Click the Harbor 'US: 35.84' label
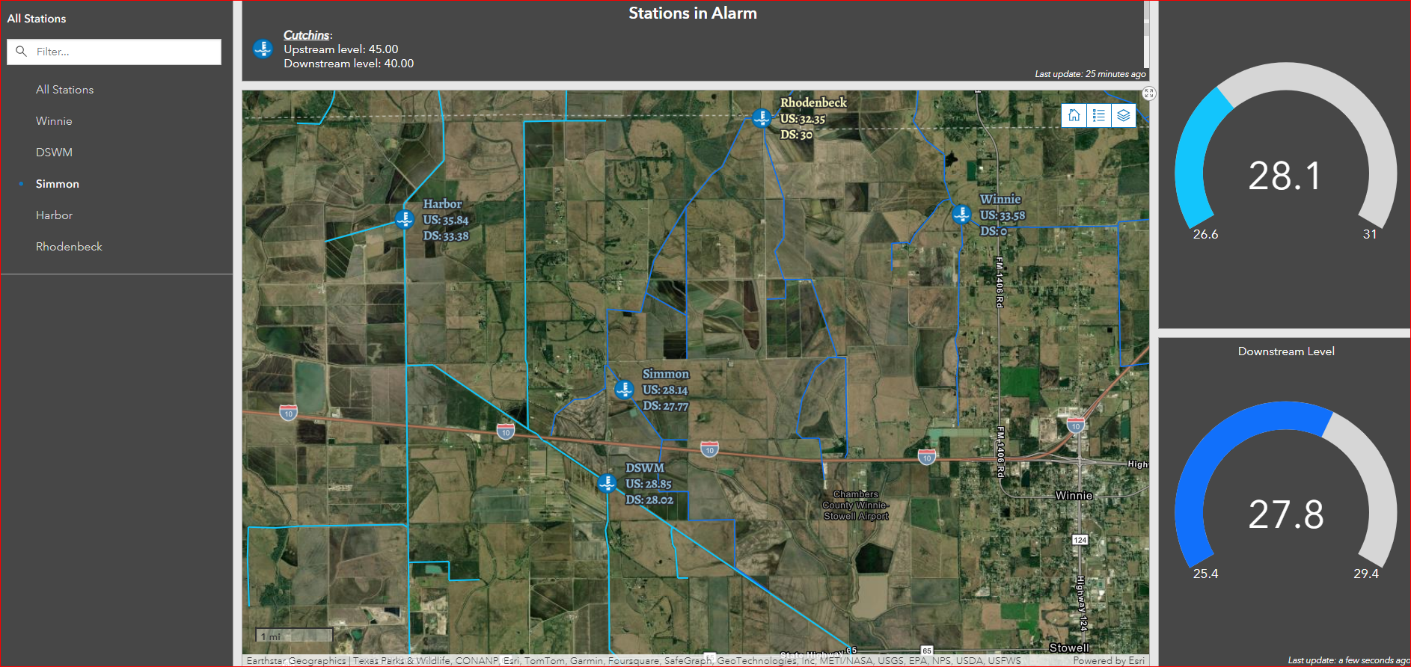This screenshot has width=1411, height=667. 446,220
